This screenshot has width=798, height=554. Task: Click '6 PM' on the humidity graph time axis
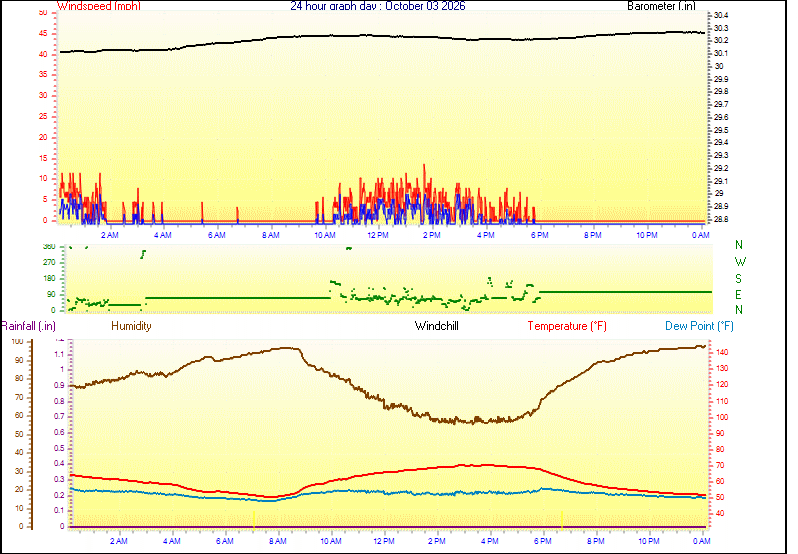point(543,541)
